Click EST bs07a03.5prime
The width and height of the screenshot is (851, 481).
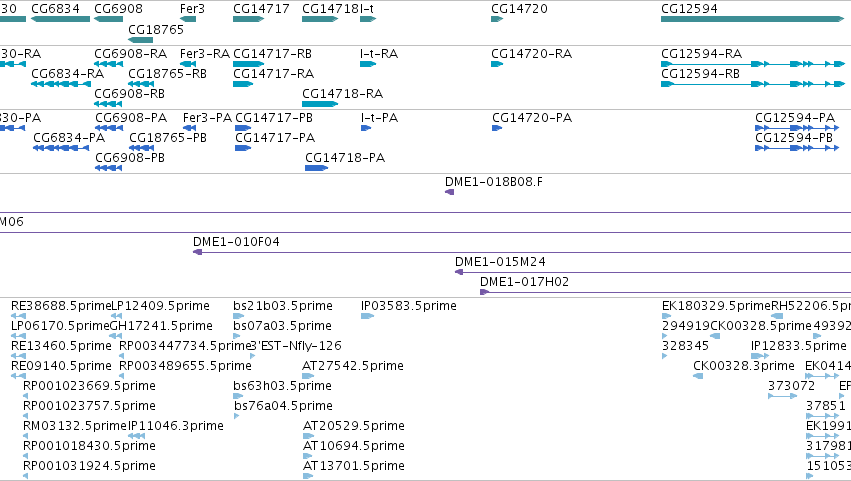click(x=282, y=326)
